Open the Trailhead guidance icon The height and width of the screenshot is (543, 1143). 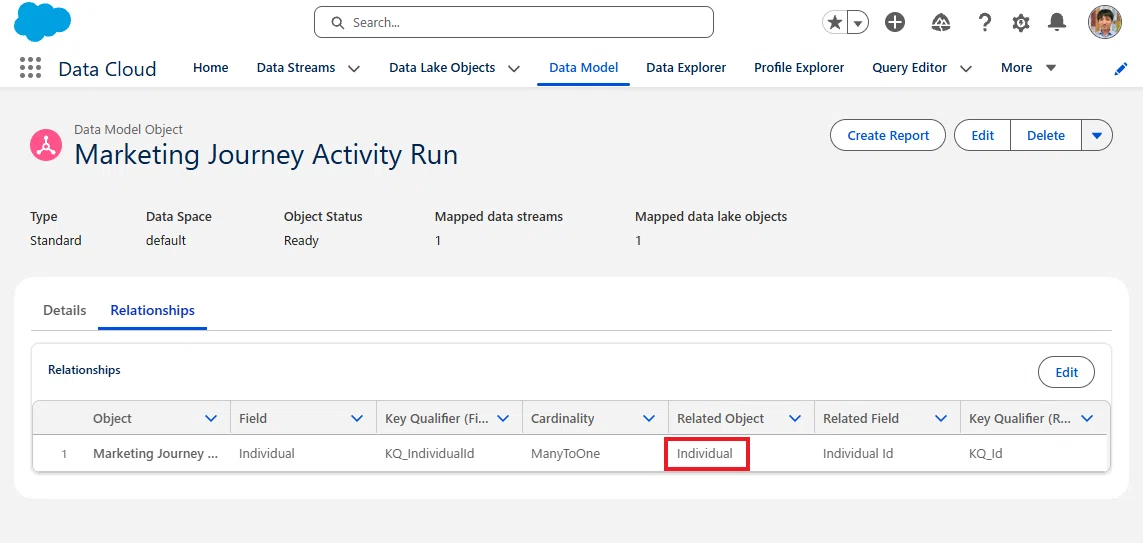pyautogui.click(x=941, y=23)
